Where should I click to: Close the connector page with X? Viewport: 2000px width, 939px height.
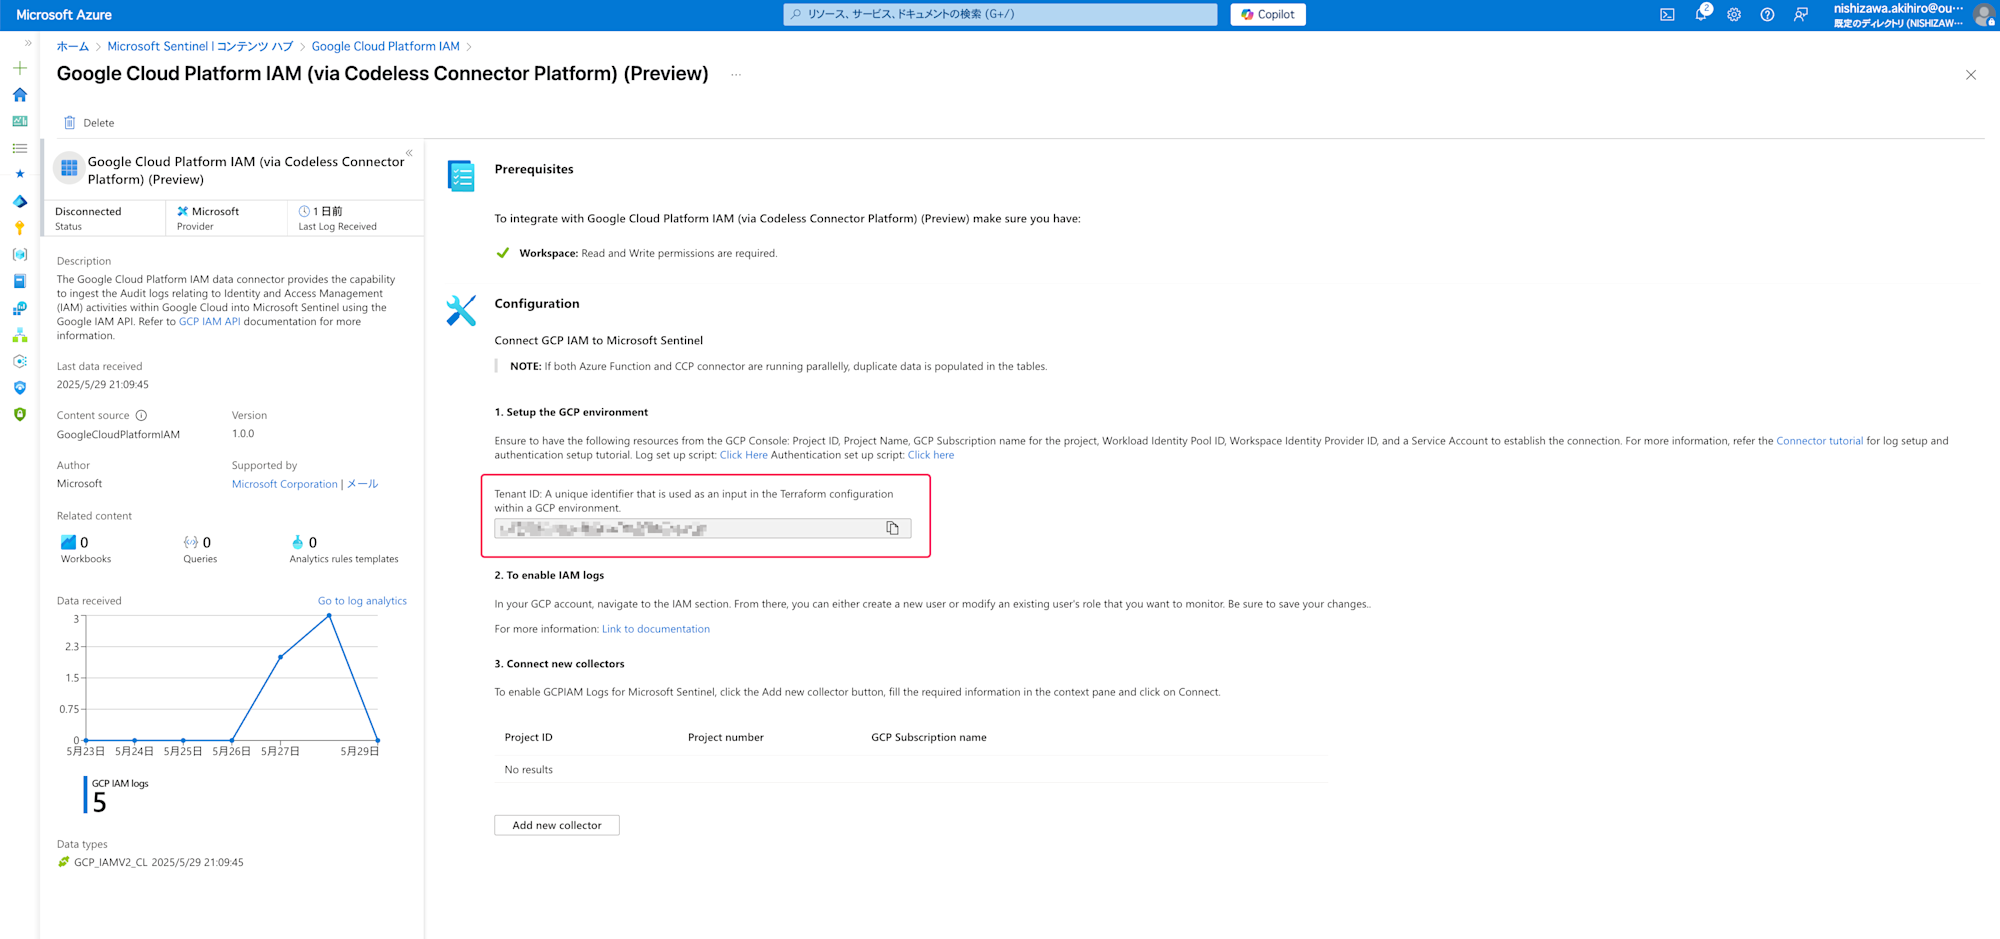(x=1970, y=75)
